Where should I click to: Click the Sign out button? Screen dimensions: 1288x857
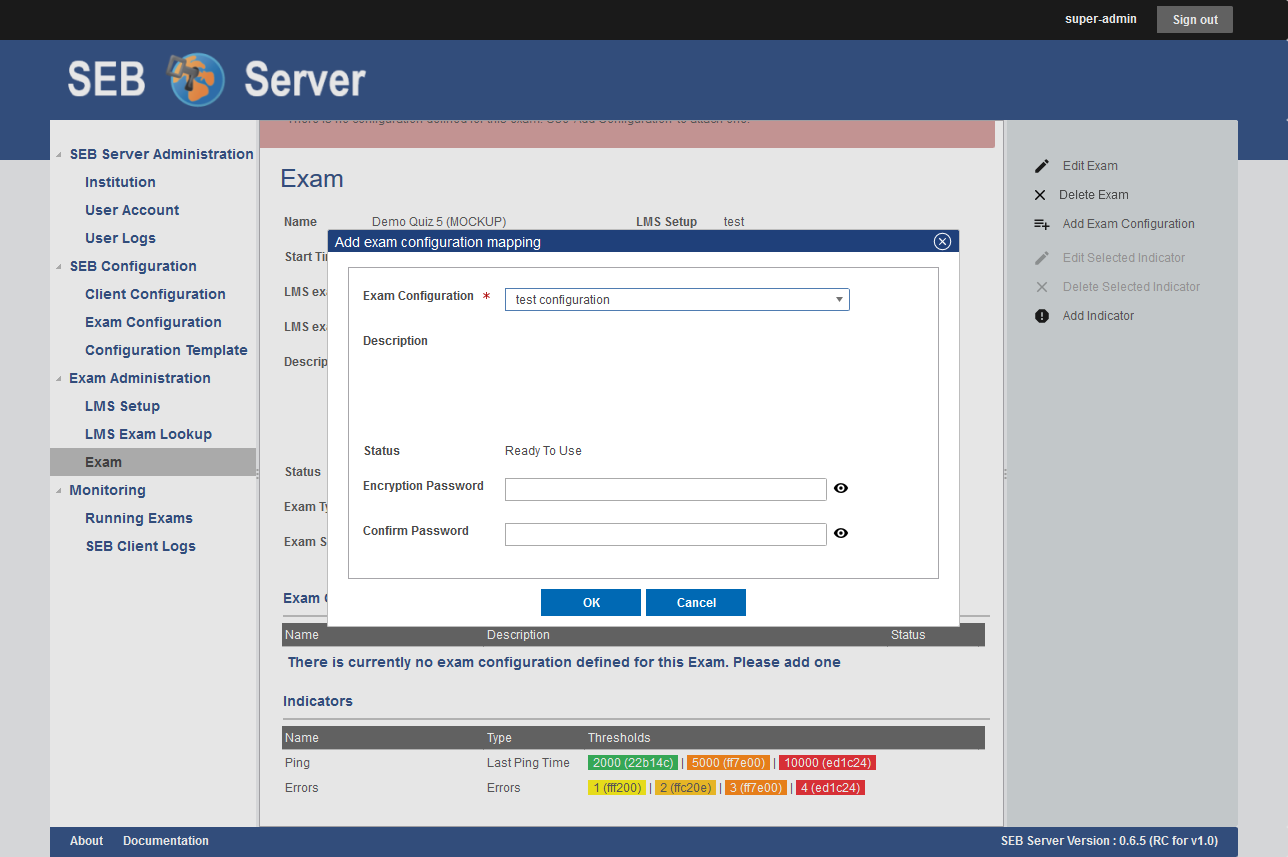[x=1194, y=20]
